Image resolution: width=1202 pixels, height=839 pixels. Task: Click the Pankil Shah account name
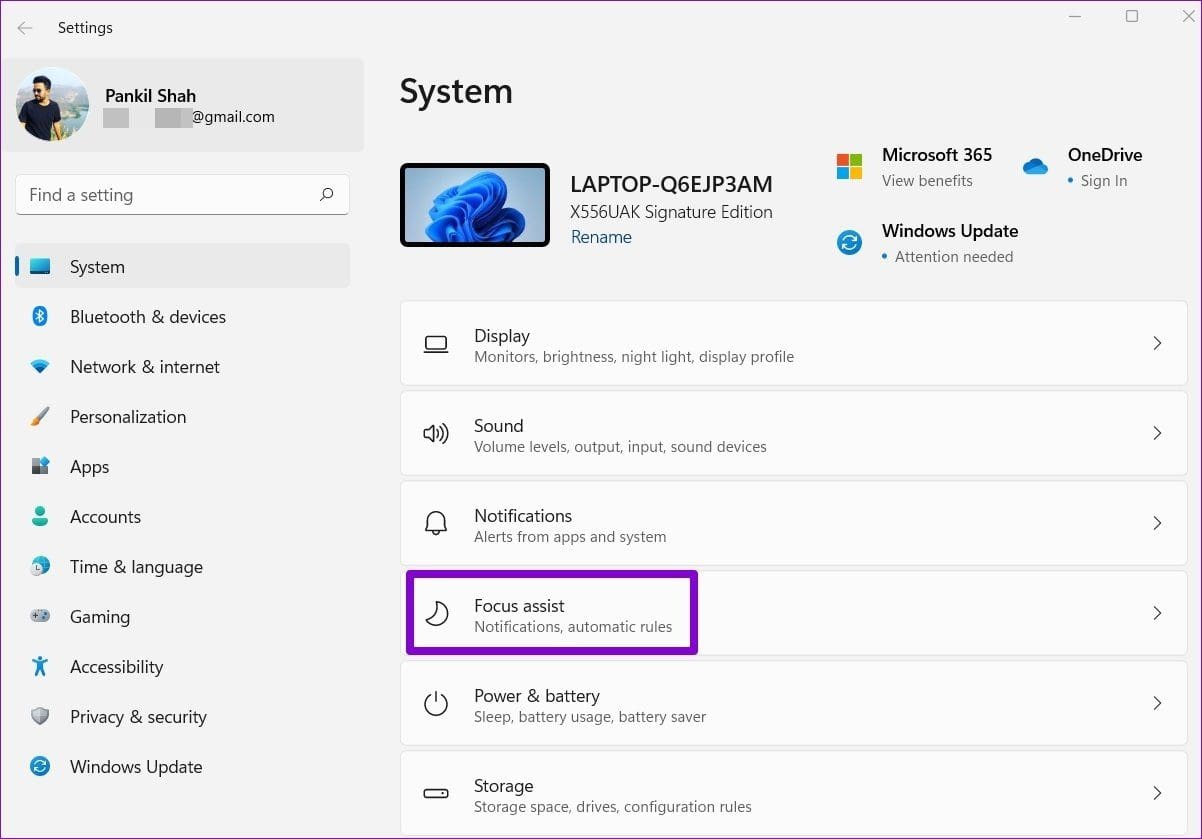tap(150, 96)
